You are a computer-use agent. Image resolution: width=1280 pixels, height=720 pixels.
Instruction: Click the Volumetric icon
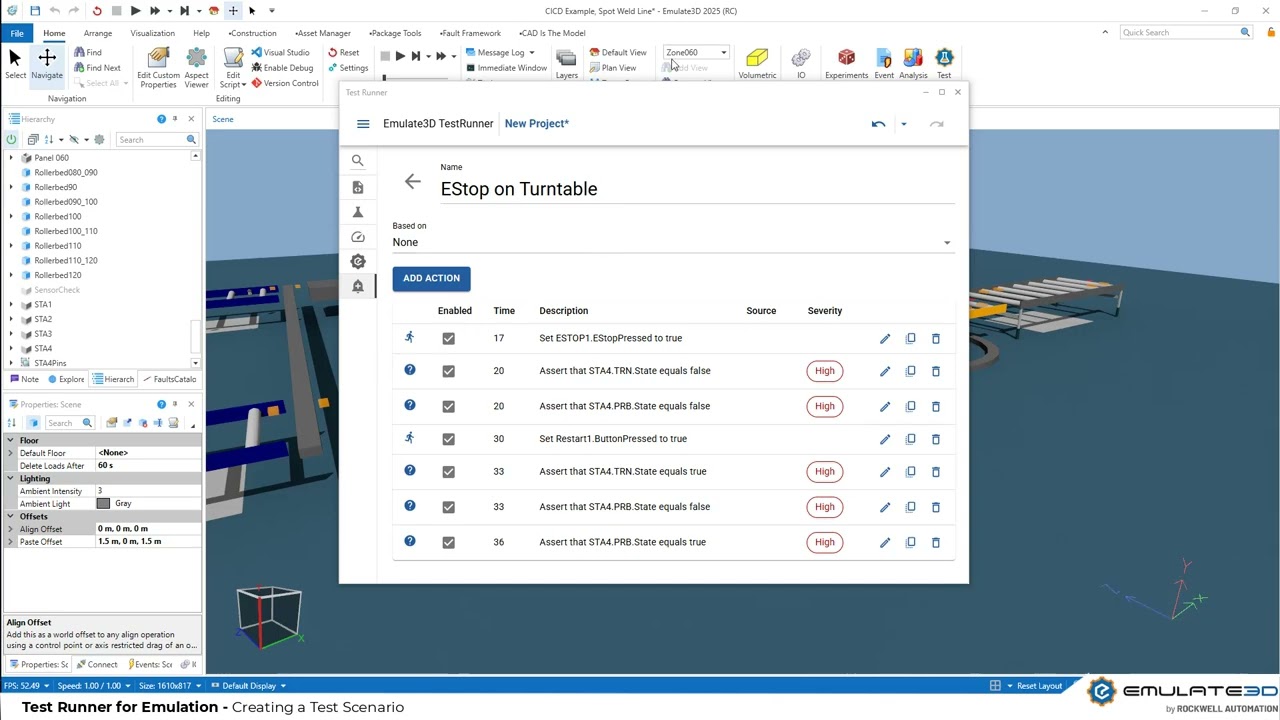tap(757, 64)
